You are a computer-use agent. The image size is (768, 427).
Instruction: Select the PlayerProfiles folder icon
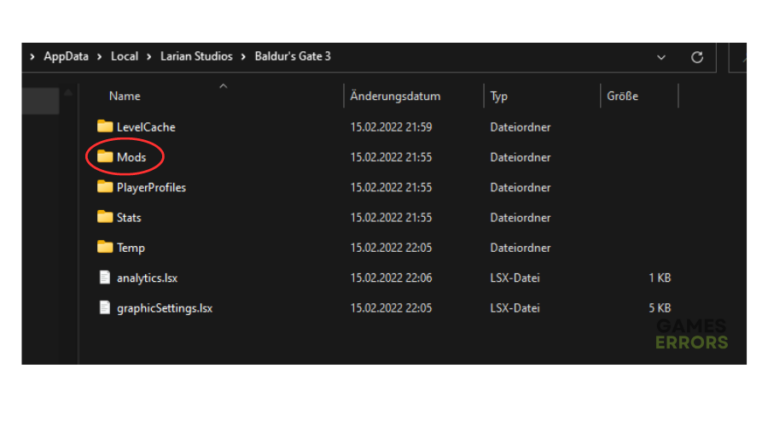[105, 187]
